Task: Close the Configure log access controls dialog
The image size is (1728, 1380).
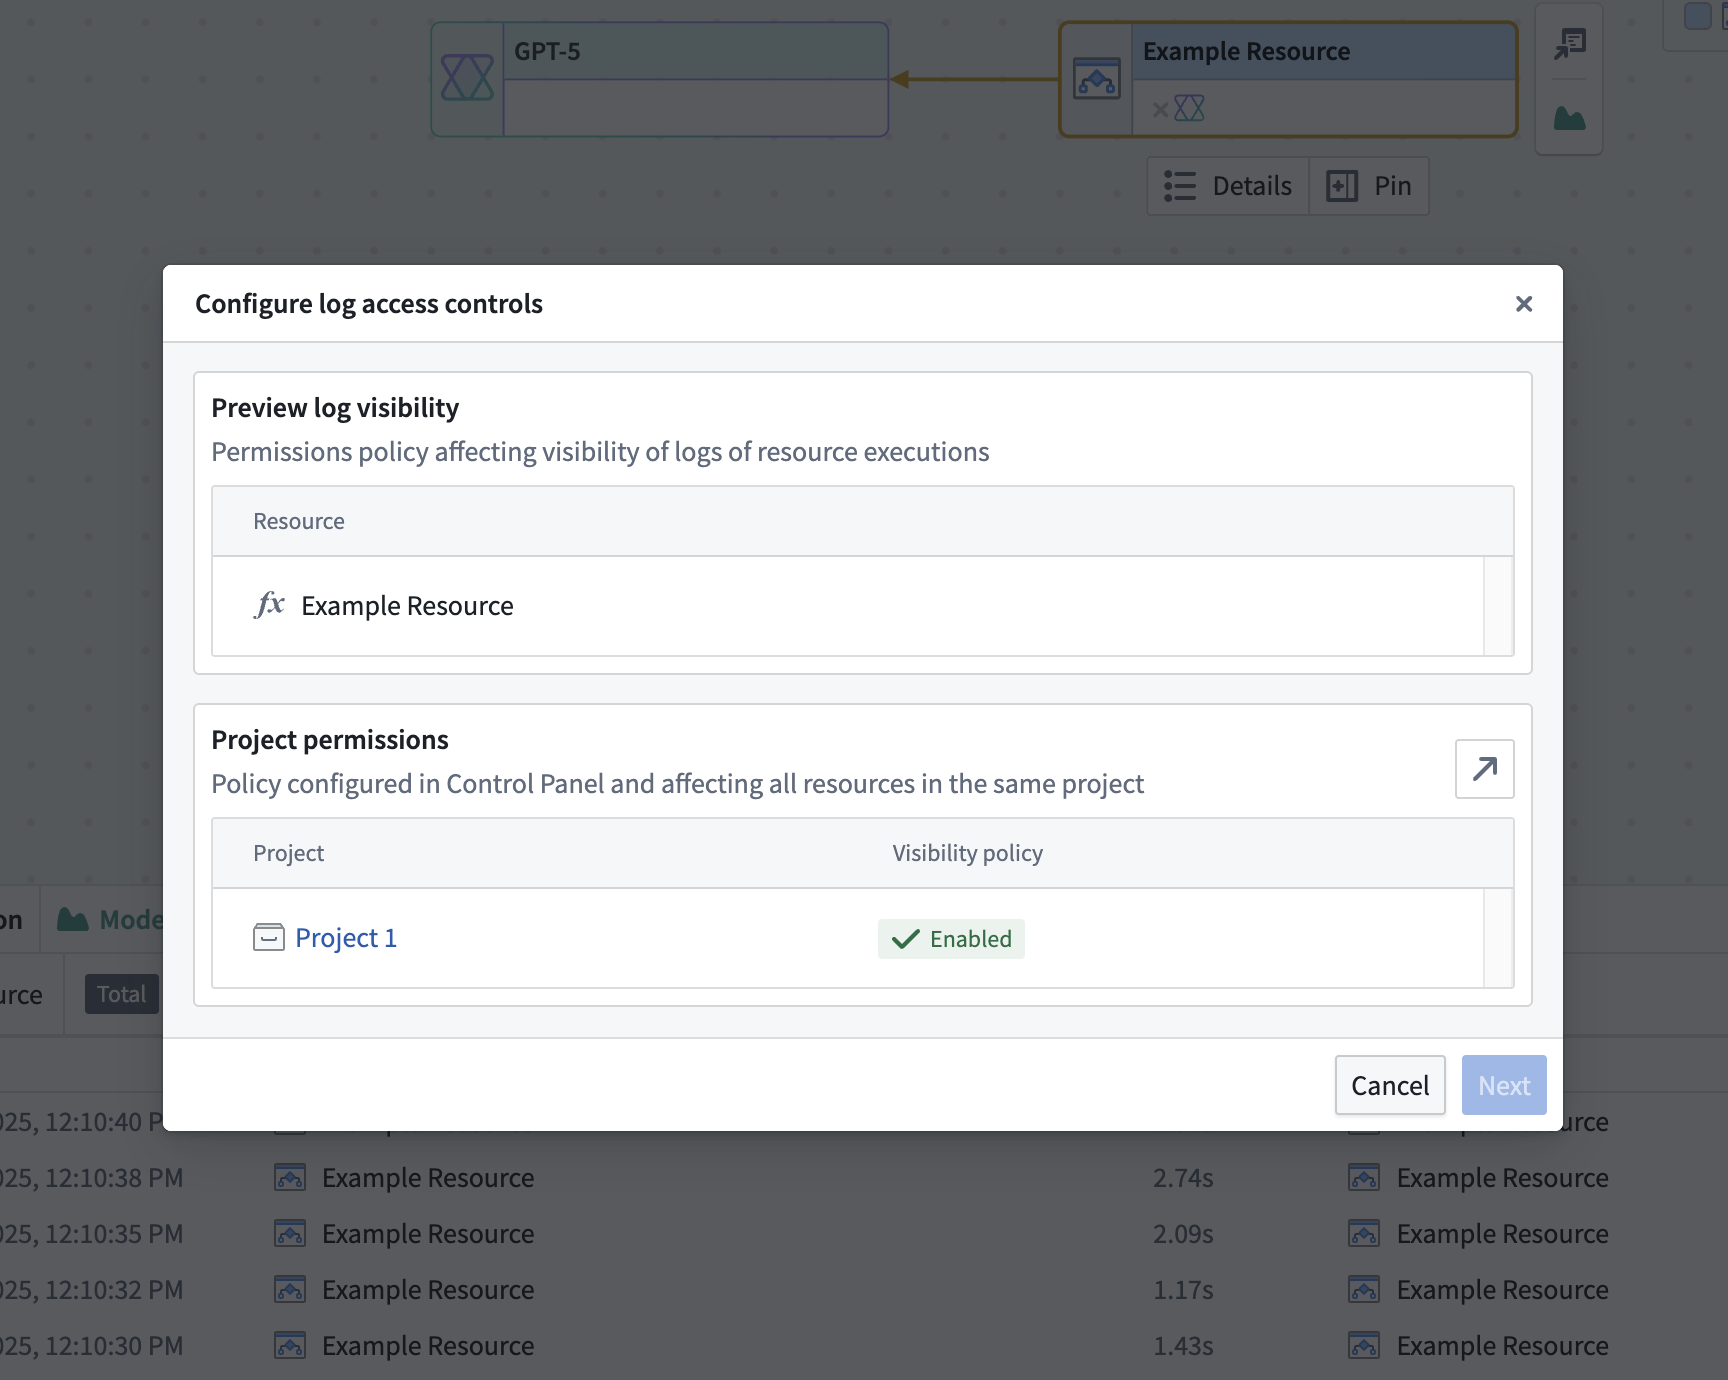Action: (x=1523, y=303)
